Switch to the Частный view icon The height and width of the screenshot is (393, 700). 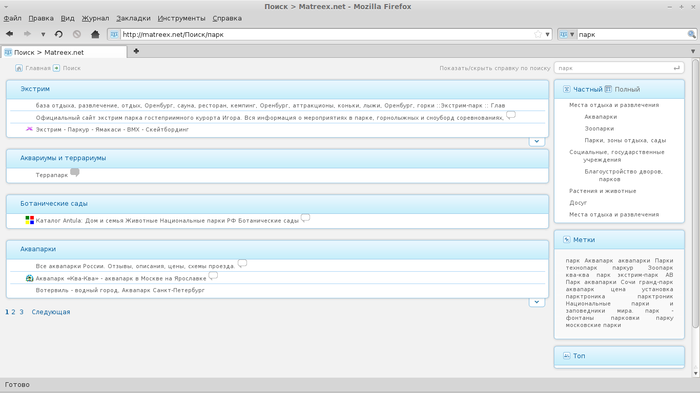pyautogui.click(x=567, y=89)
